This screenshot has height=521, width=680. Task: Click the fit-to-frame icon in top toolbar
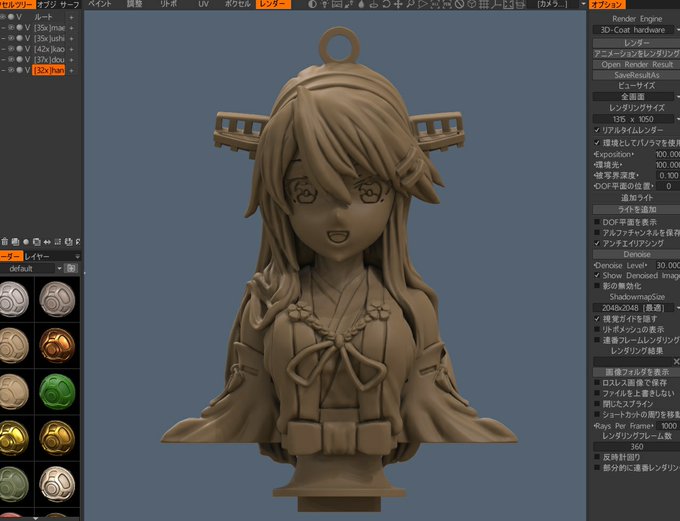point(508,4)
